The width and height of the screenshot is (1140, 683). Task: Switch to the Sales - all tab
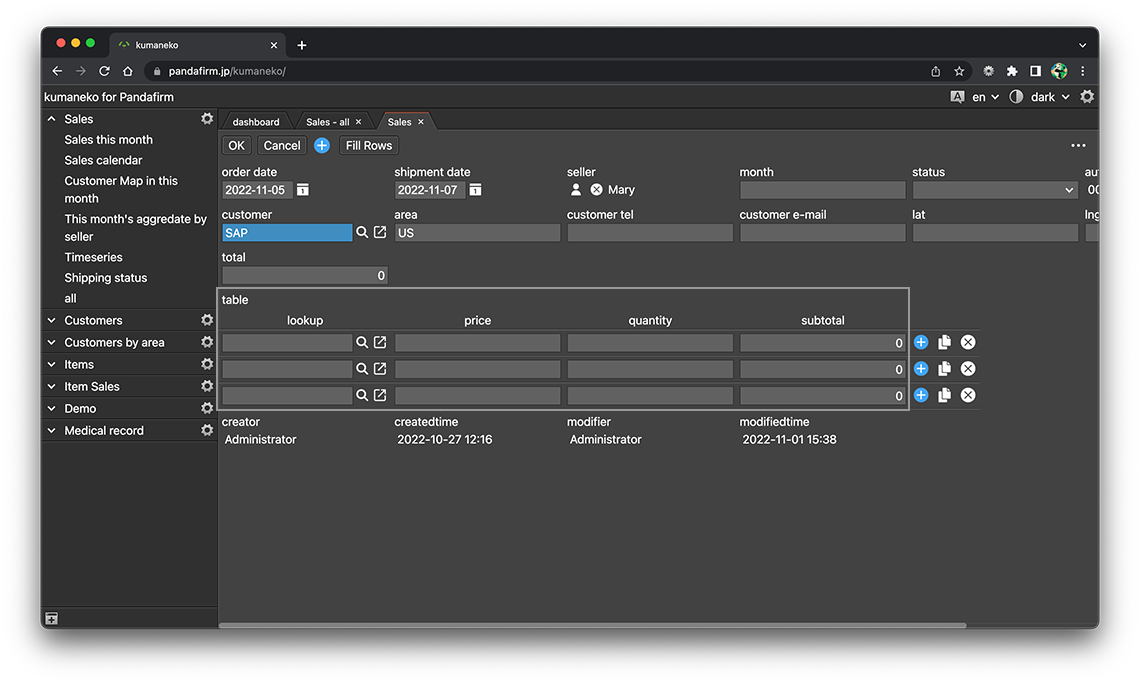(x=327, y=122)
